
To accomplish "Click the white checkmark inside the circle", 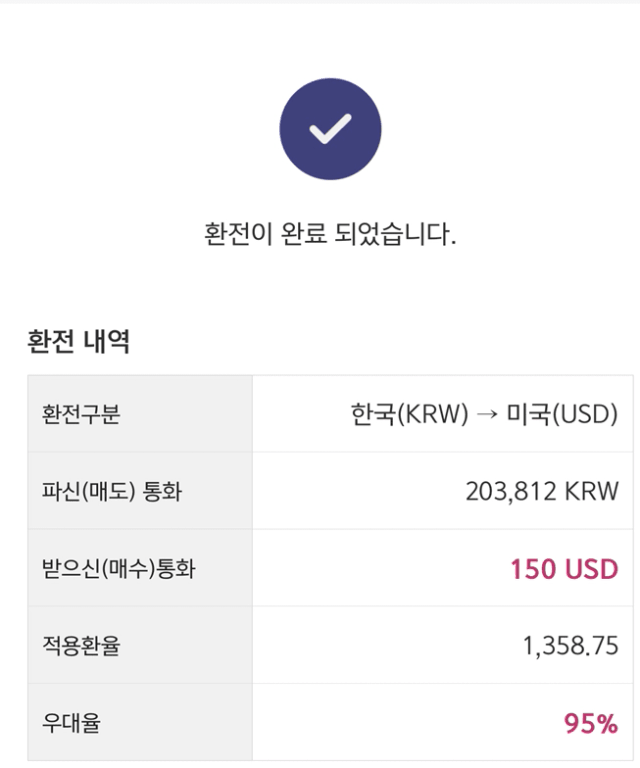I will click(331, 129).
